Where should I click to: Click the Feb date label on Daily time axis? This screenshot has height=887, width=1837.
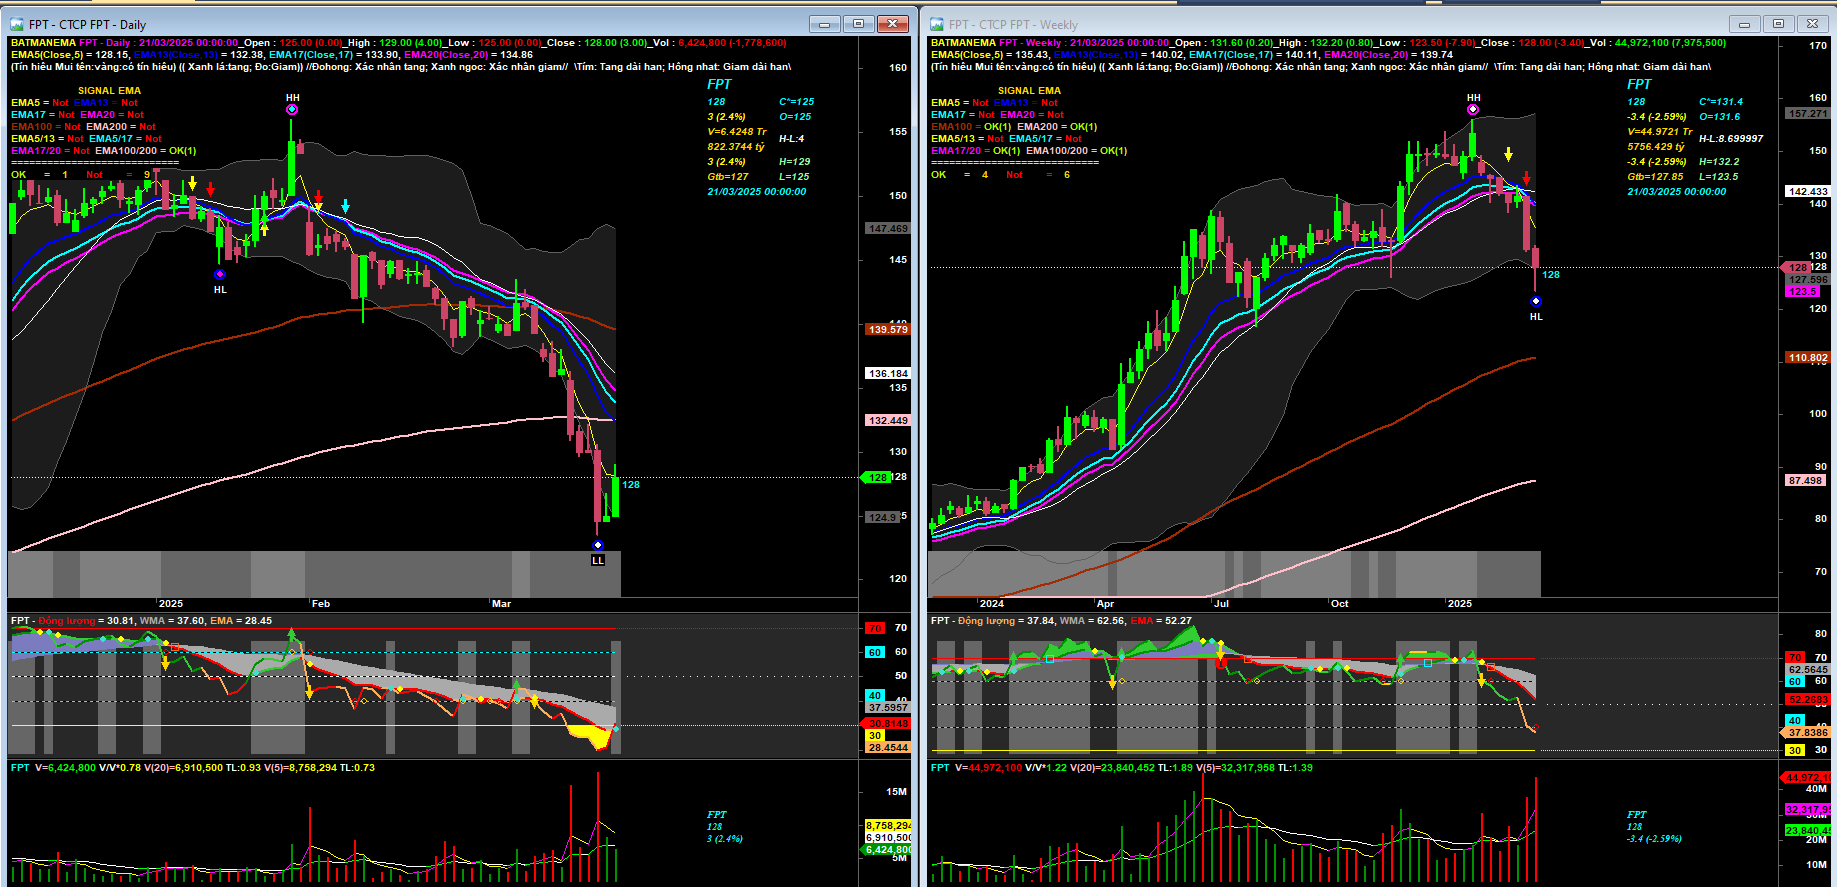click(320, 603)
